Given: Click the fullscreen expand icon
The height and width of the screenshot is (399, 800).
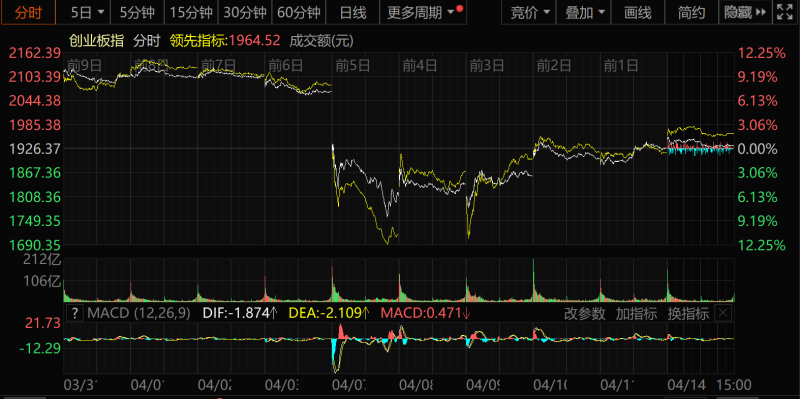Looking at the screenshot, I should click(787, 12).
